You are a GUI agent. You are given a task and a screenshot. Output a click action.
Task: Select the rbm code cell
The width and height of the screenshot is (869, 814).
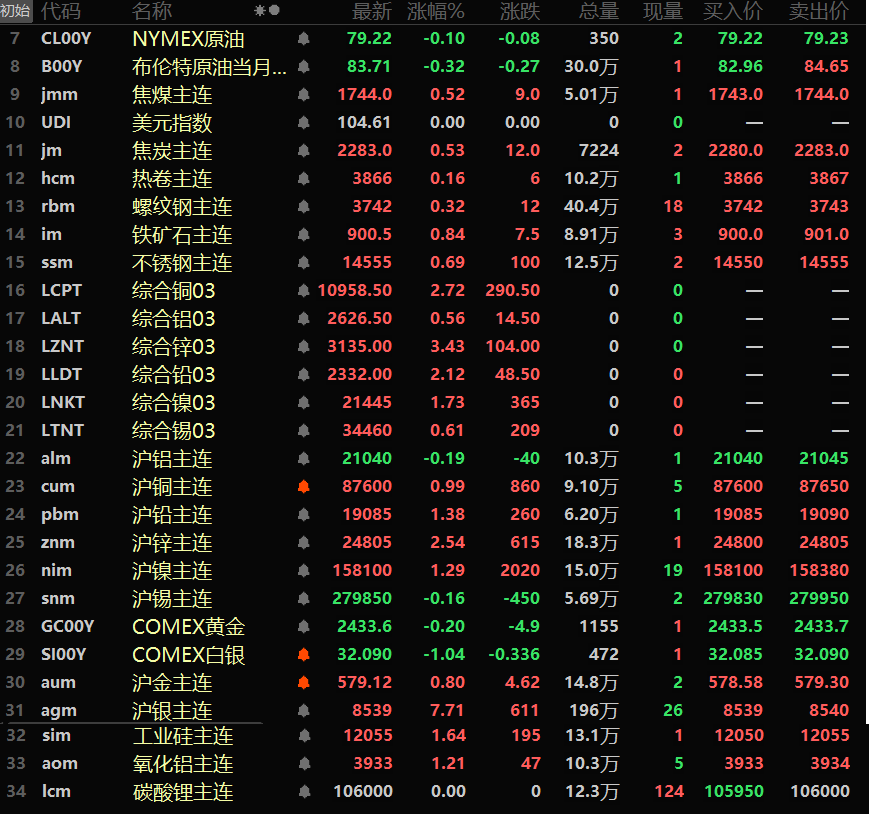coord(58,207)
